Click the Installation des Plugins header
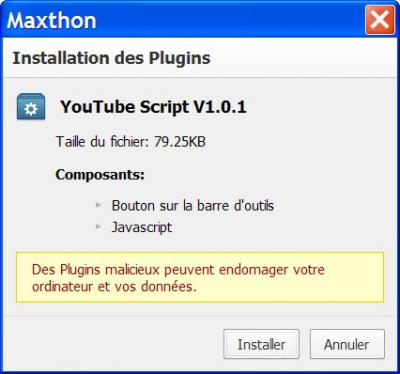 [112, 58]
